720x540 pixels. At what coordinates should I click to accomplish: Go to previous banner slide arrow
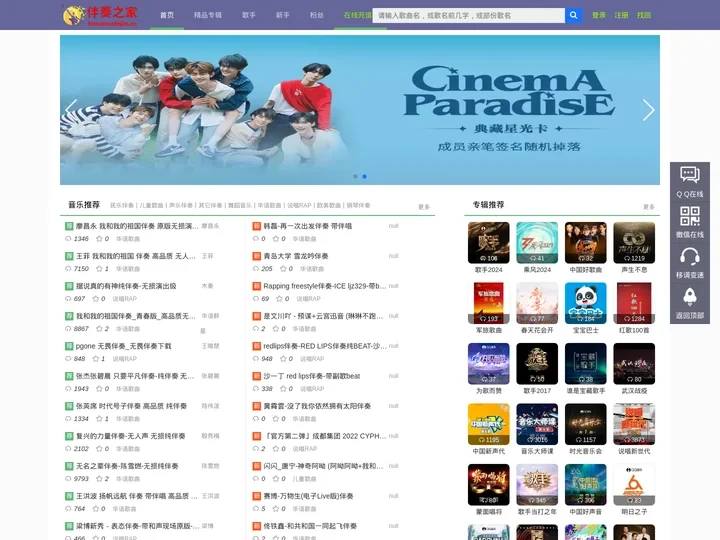[x=71, y=110]
